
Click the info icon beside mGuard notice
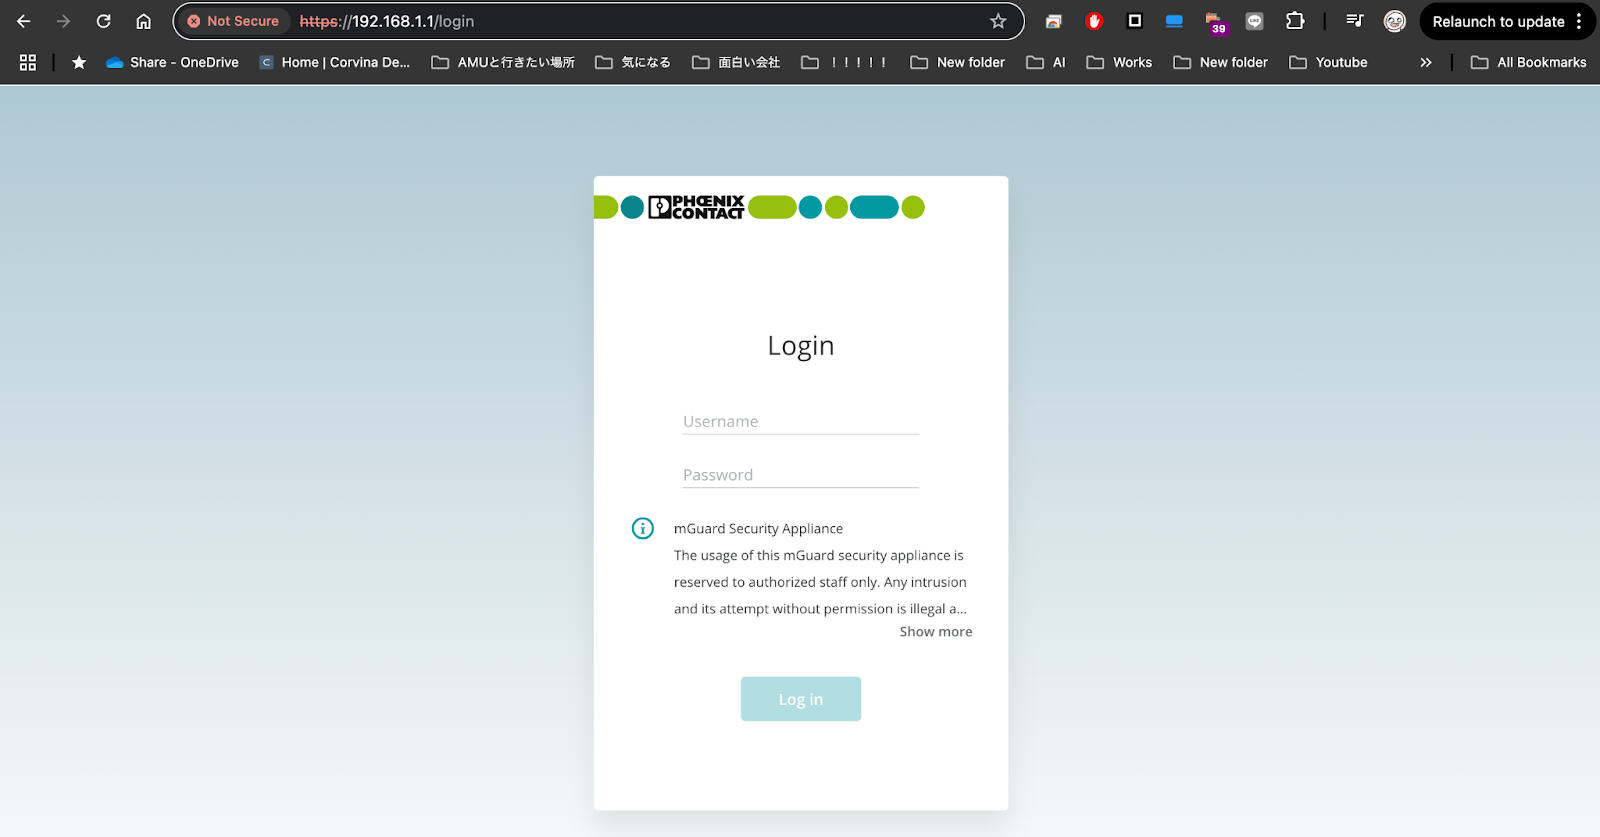(x=643, y=528)
